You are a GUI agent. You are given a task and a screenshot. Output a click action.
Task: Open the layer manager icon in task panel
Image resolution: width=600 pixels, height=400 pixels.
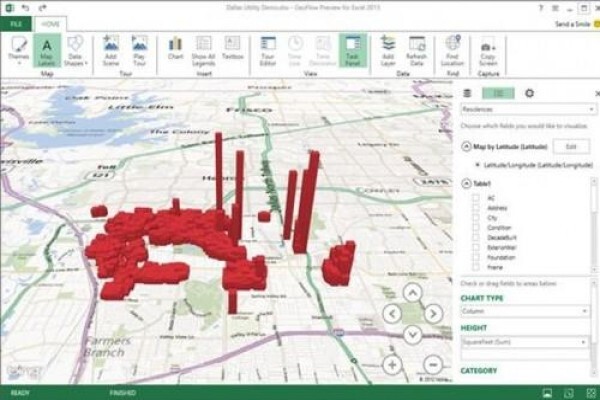click(x=467, y=93)
